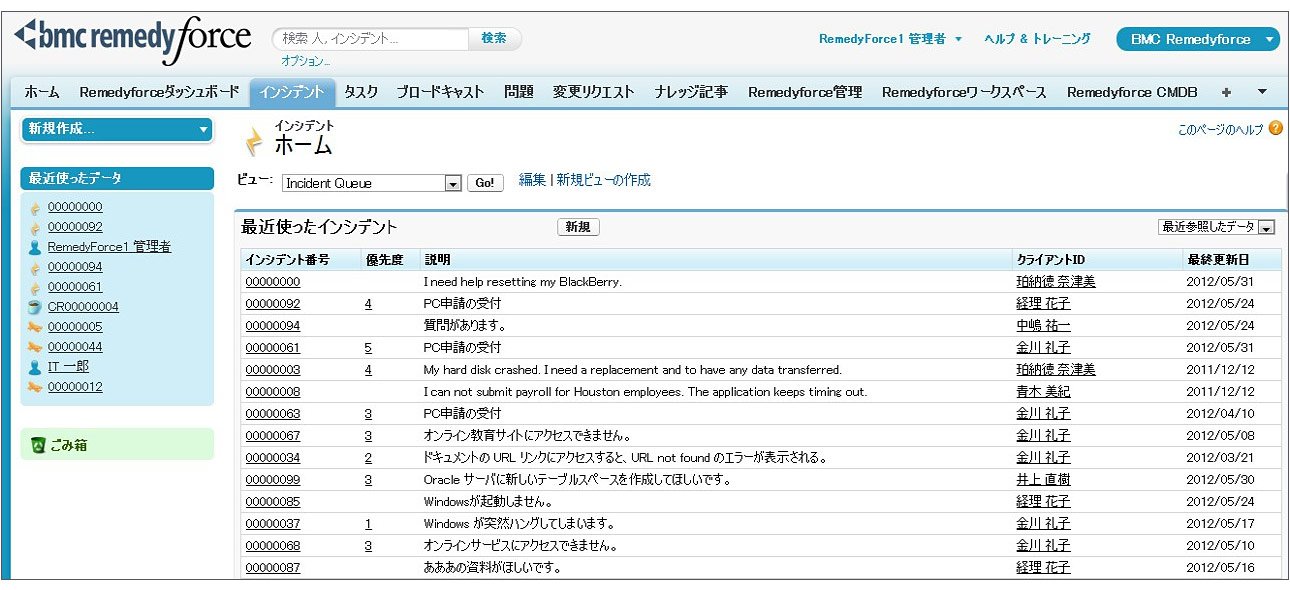The width and height of the screenshot is (1290, 590).
Task: Sort by 優先度 column header
Action: click(x=384, y=260)
